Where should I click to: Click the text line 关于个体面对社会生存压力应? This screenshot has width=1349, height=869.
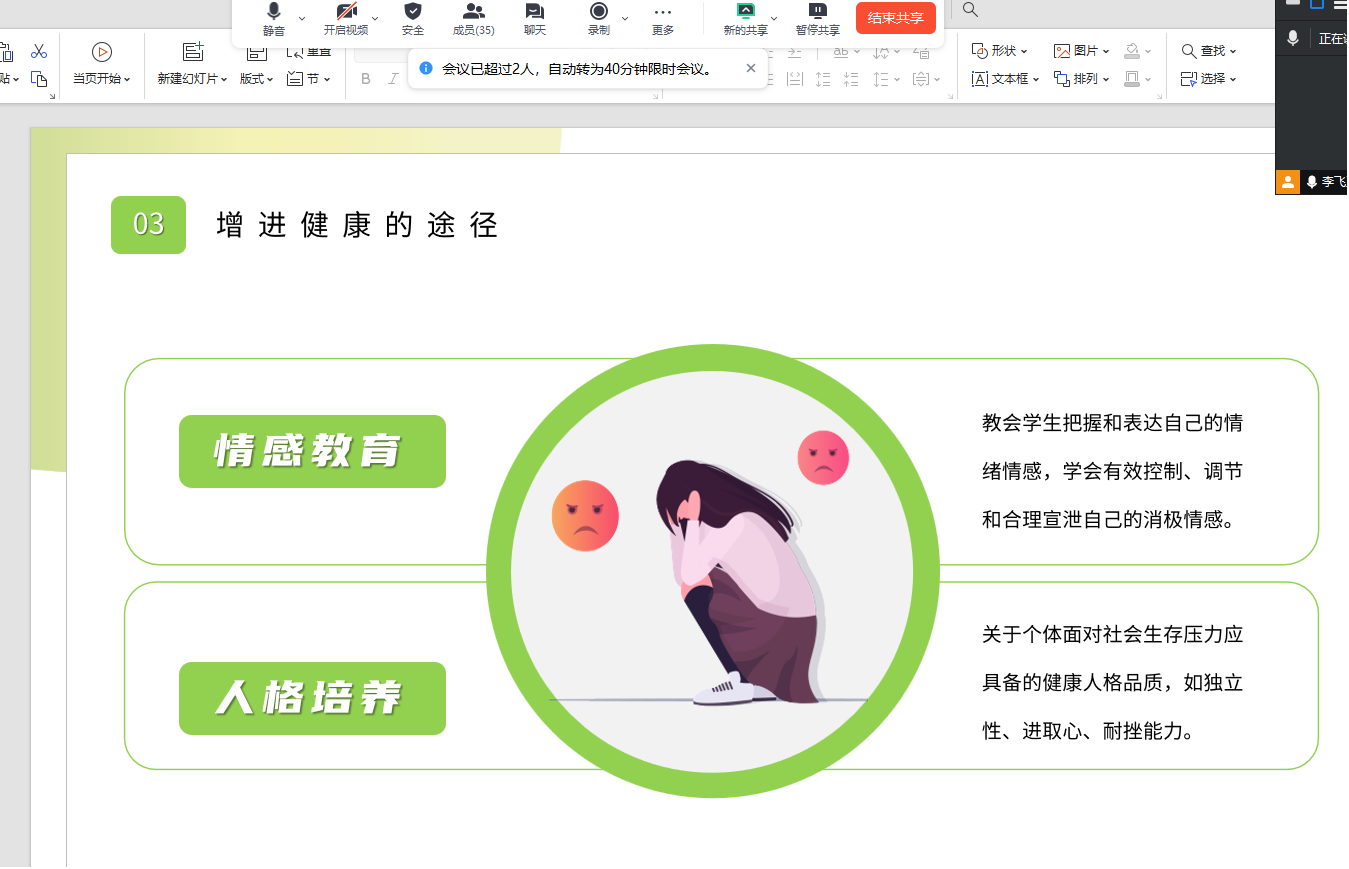[1112, 634]
